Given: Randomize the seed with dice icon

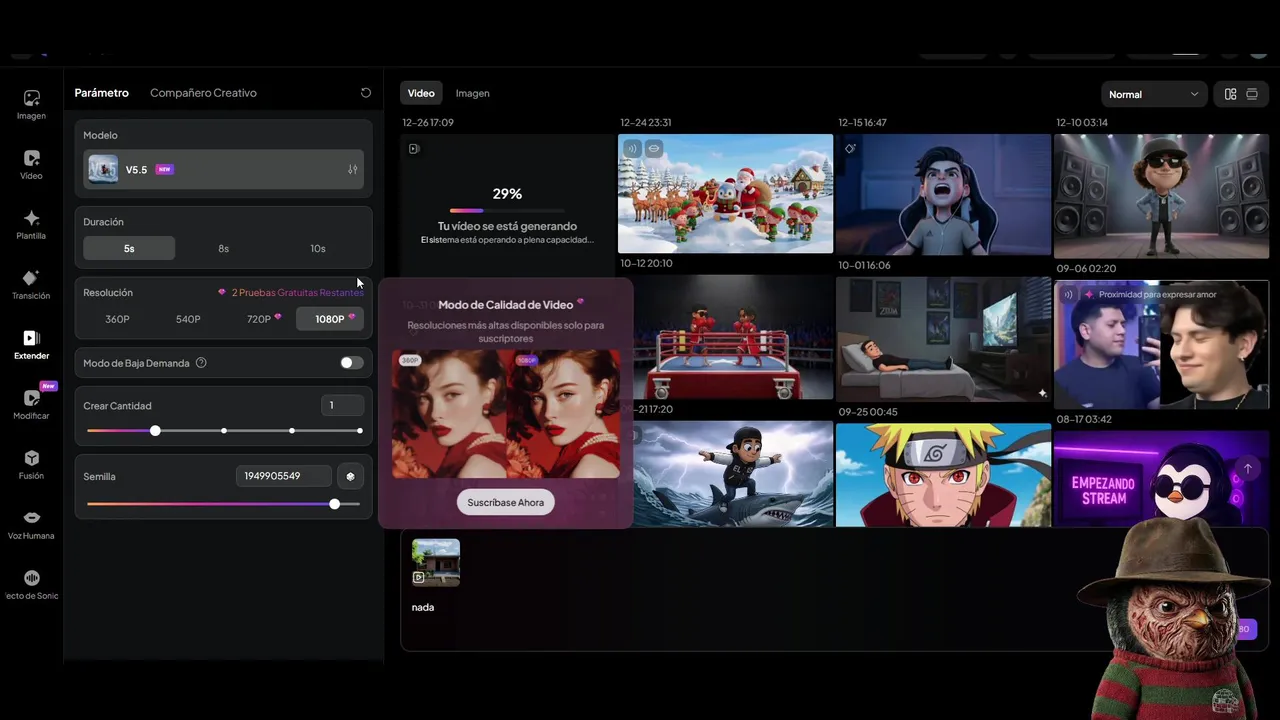Looking at the screenshot, I should (x=350, y=476).
